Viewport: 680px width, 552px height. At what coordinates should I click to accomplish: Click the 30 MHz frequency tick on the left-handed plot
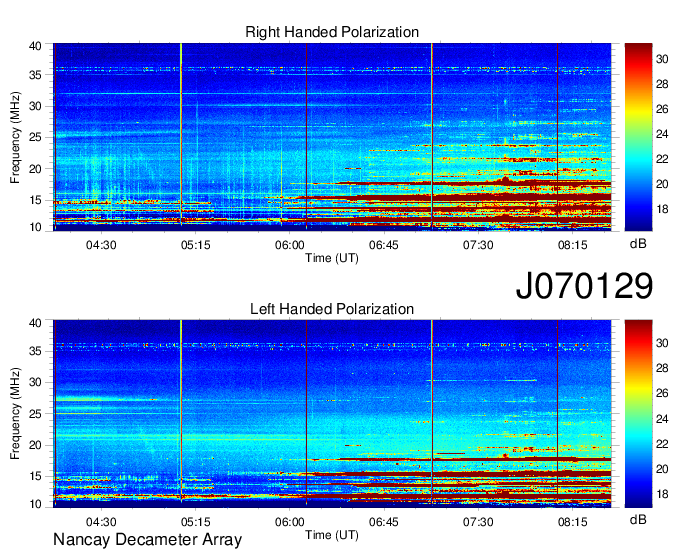point(35,382)
